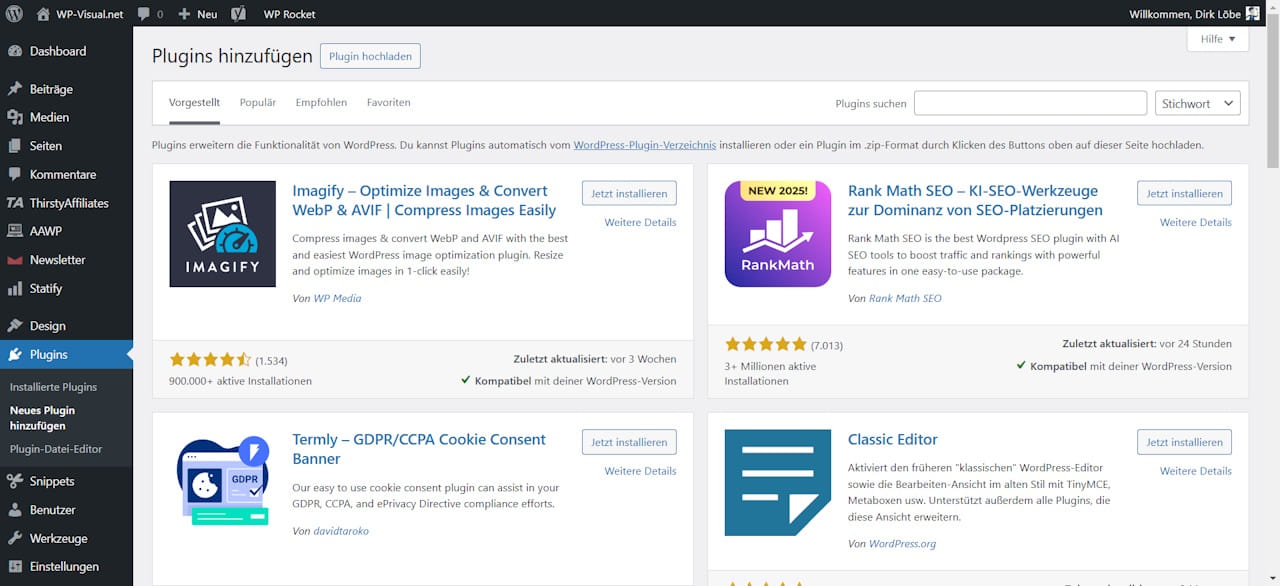Image resolution: width=1280 pixels, height=586 pixels.
Task: Click the user avatar beside Dirk Löbe
Action: pyautogui.click(x=1252, y=14)
